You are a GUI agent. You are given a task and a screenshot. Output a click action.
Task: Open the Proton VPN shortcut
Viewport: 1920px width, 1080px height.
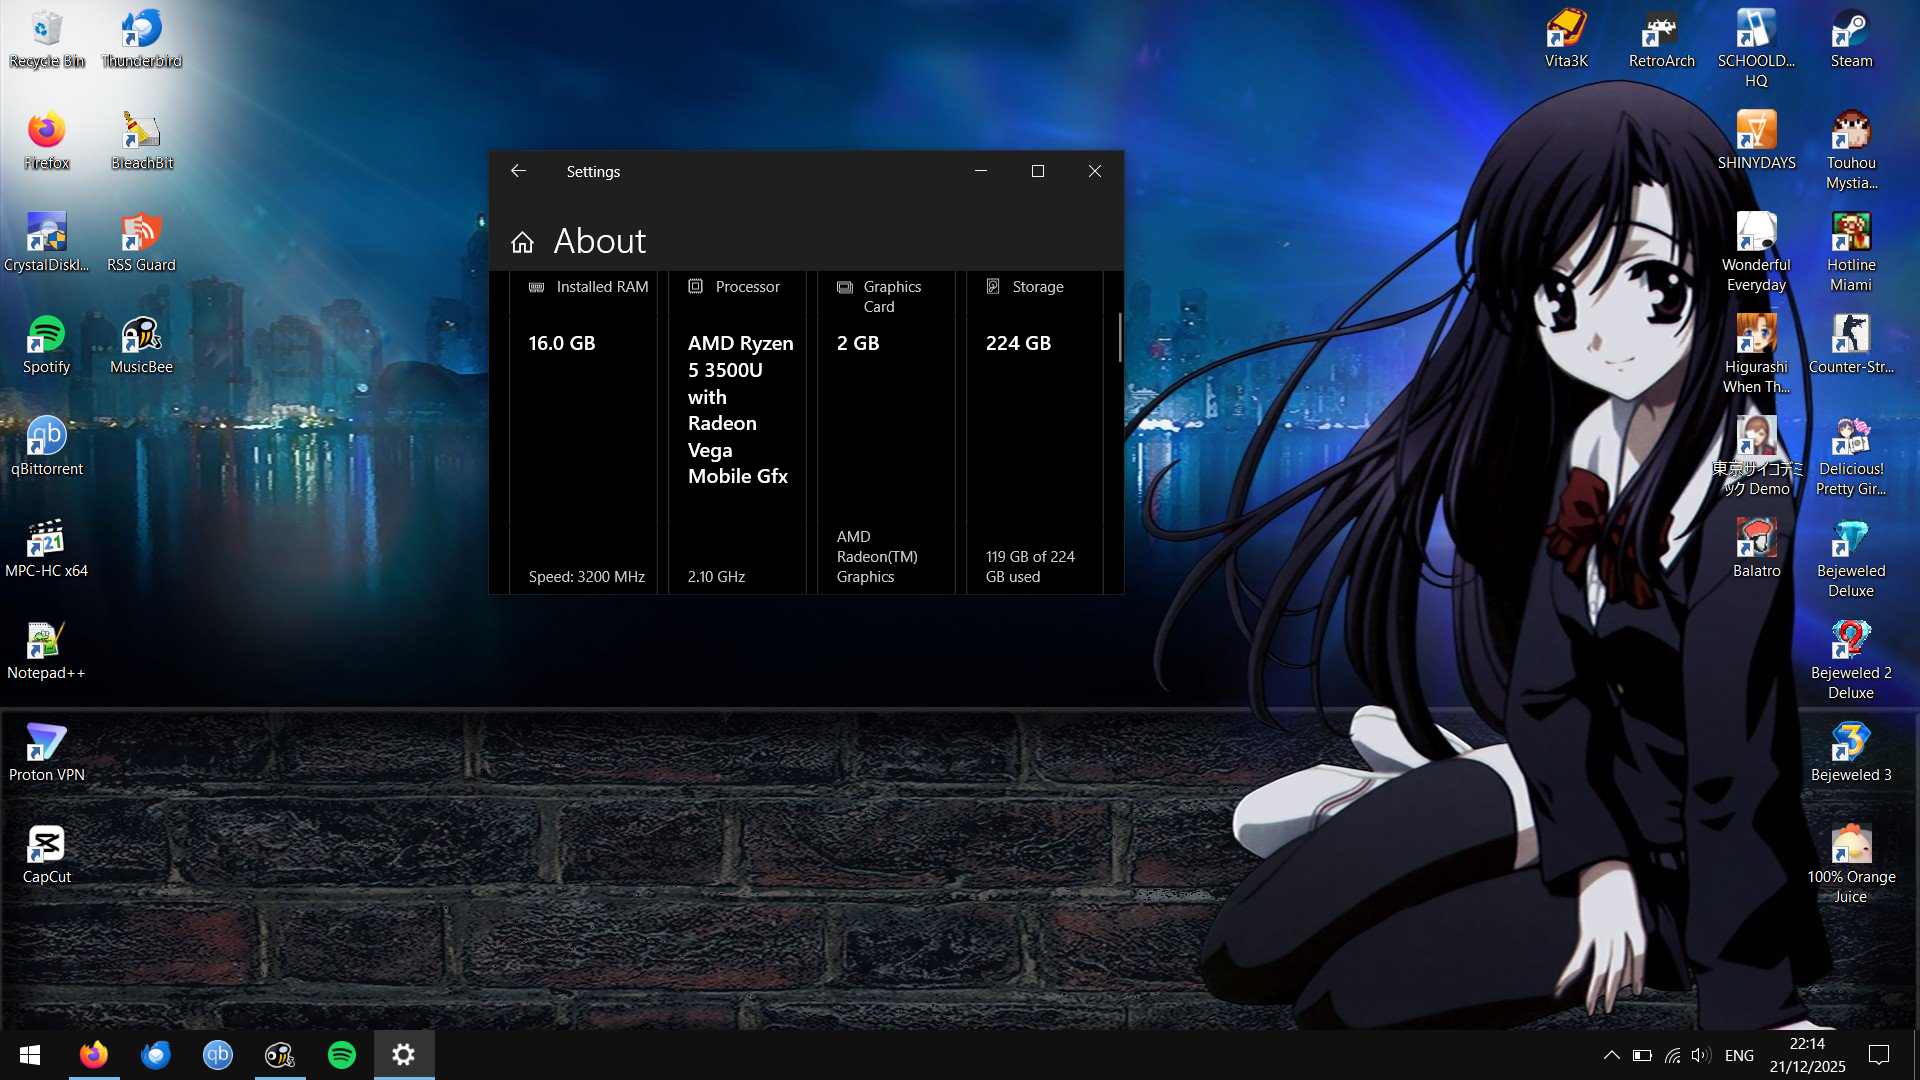pos(46,751)
